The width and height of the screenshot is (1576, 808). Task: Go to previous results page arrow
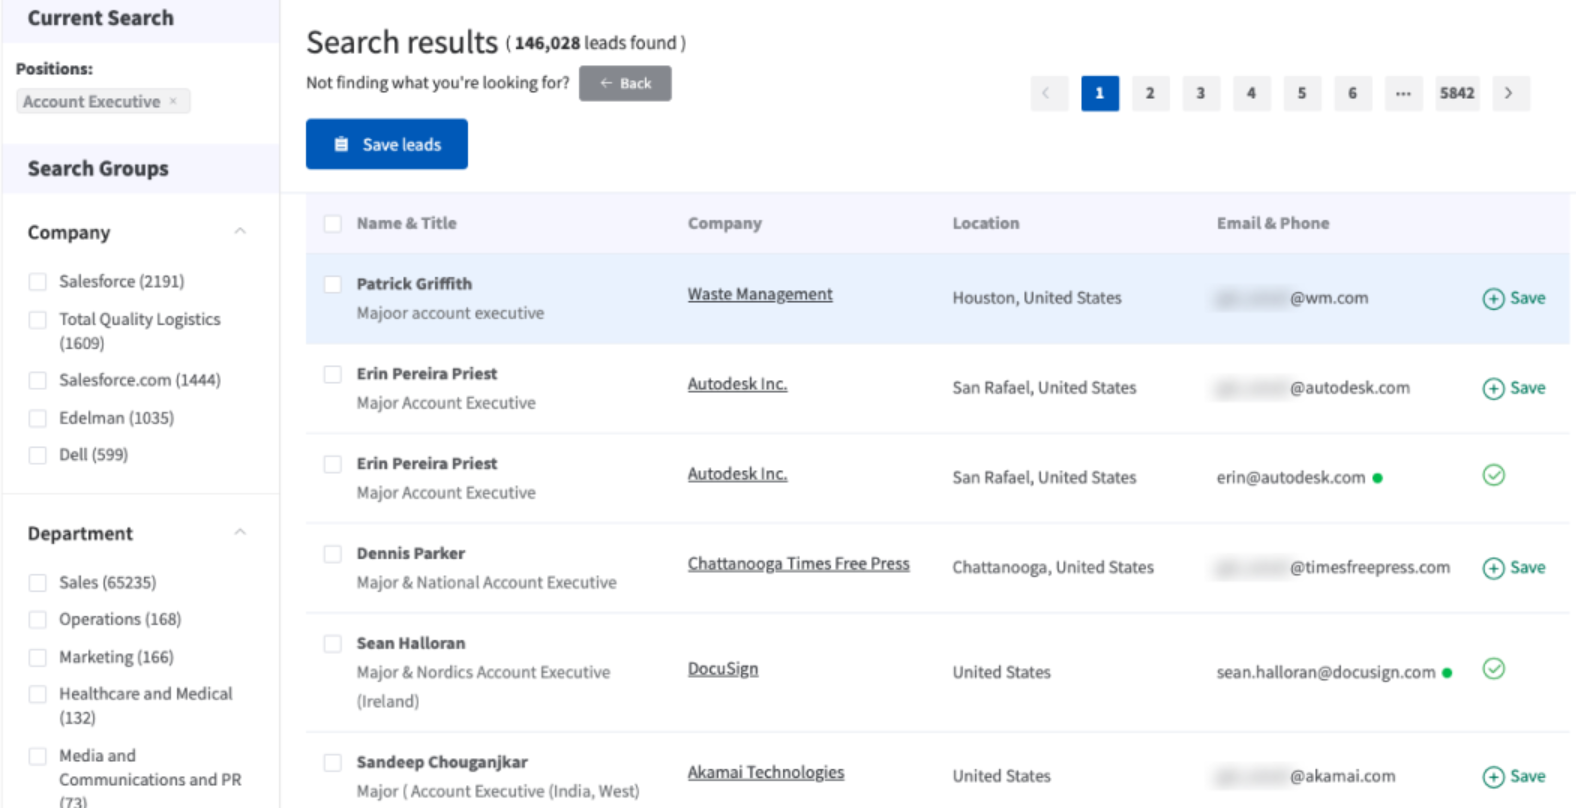click(1049, 93)
